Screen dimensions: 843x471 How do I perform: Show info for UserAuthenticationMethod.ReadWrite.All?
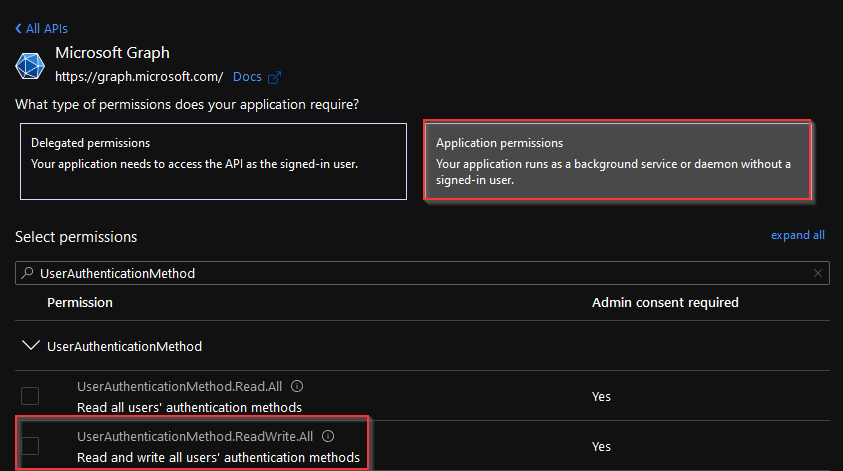click(x=328, y=436)
